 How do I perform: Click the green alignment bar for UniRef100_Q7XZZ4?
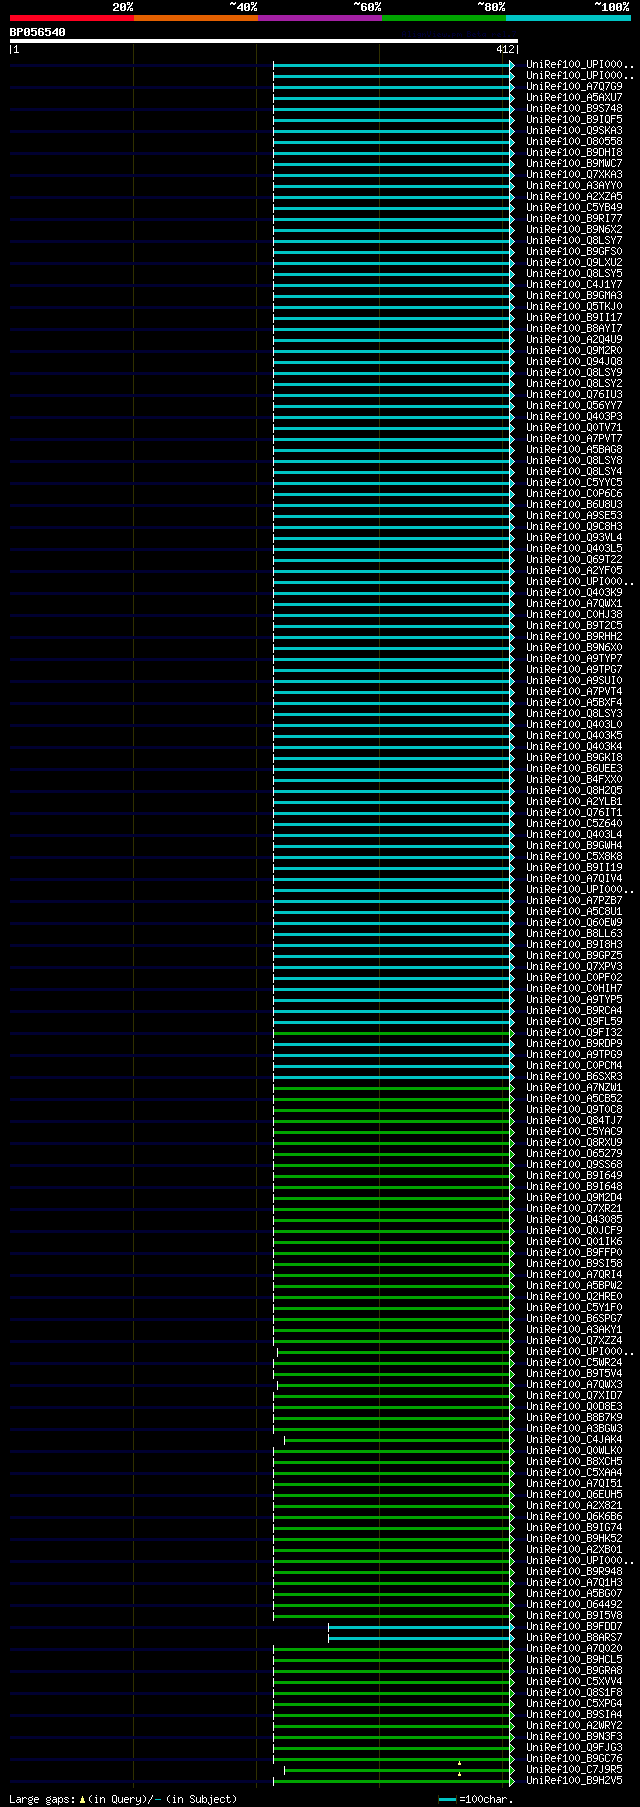pyautogui.click(x=394, y=1341)
